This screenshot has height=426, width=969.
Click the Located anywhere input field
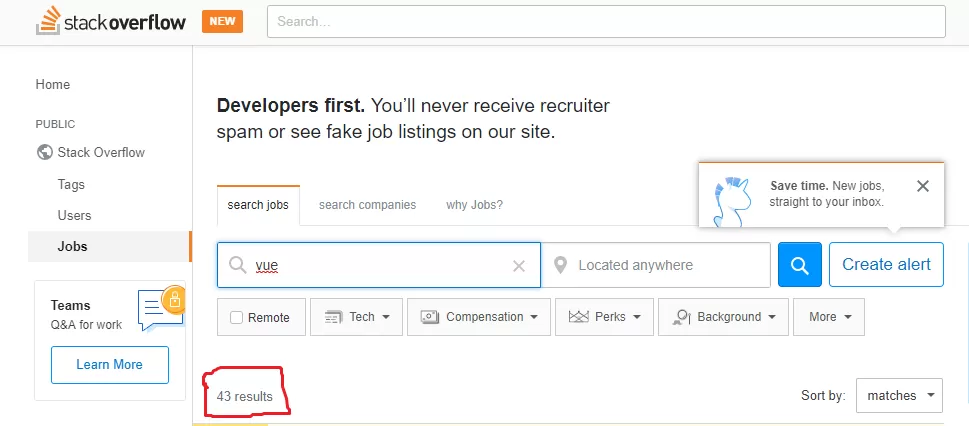point(656,265)
